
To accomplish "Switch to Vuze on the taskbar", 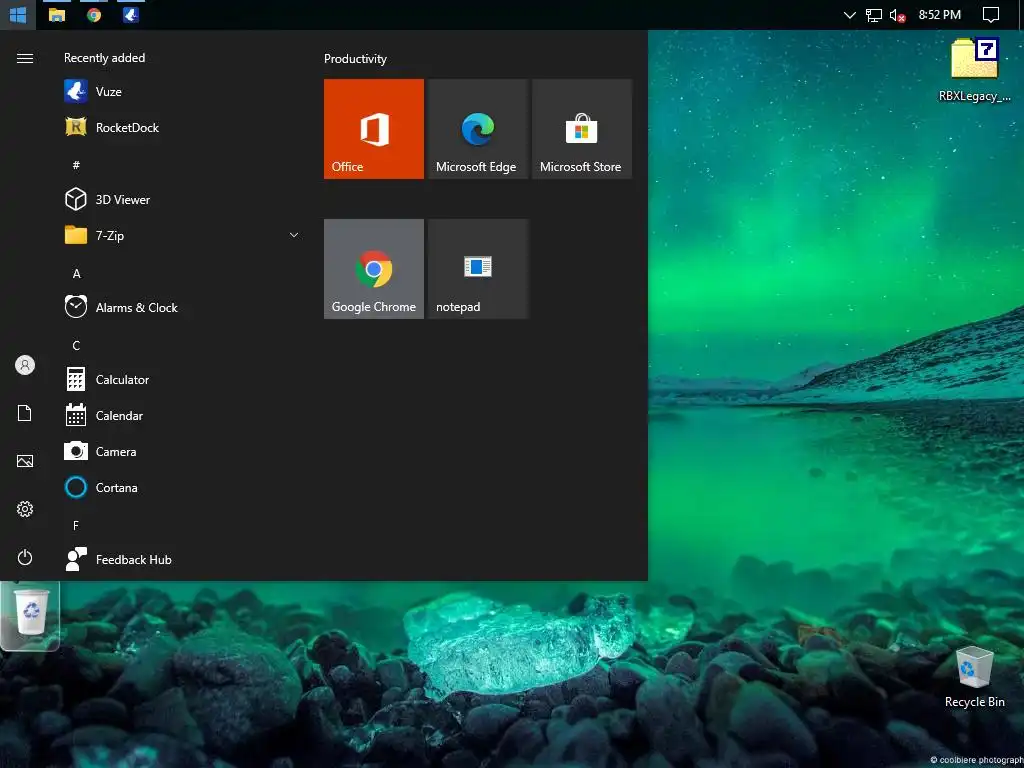I will (131, 15).
